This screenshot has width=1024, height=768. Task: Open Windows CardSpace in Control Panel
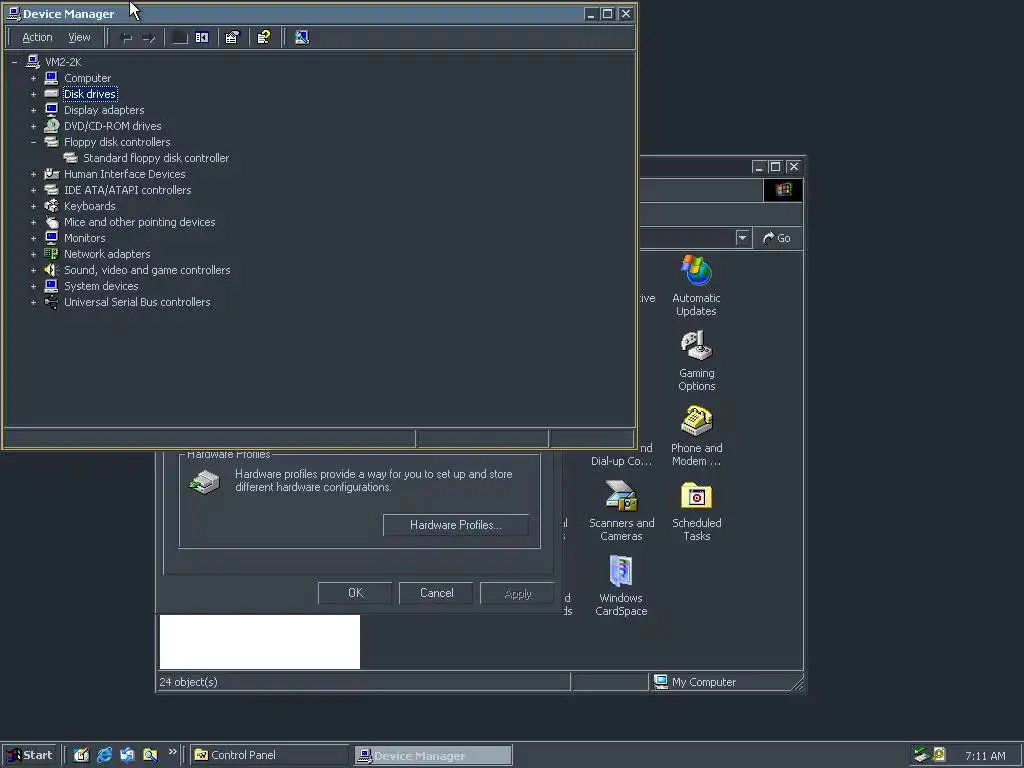pos(621,586)
